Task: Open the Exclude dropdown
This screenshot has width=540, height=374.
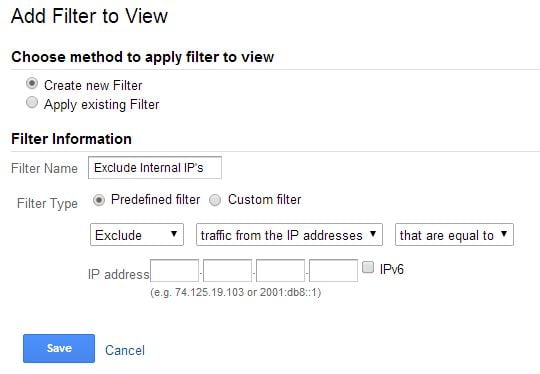Action: click(137, 235)
